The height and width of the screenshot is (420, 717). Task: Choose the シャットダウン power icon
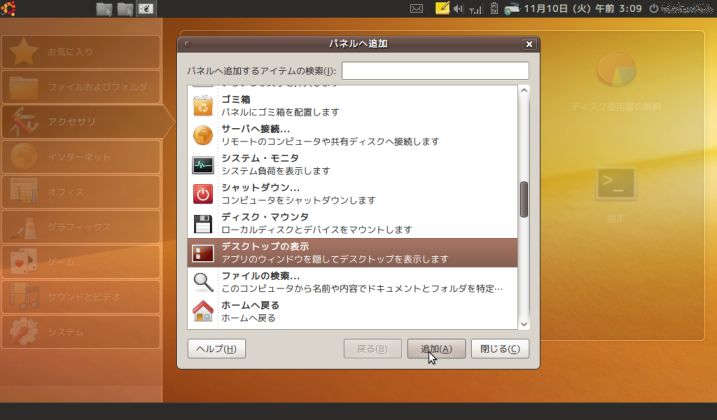coord(203,194)
